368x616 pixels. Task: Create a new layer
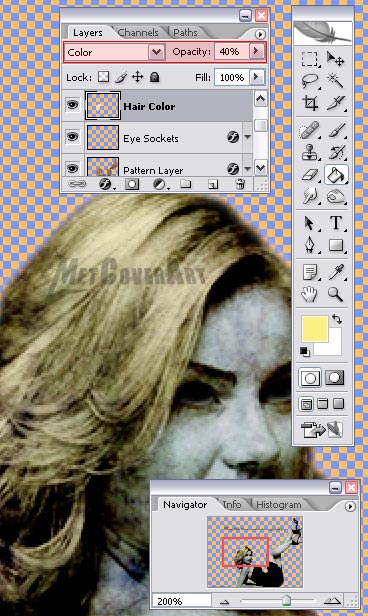coord(213,184)
